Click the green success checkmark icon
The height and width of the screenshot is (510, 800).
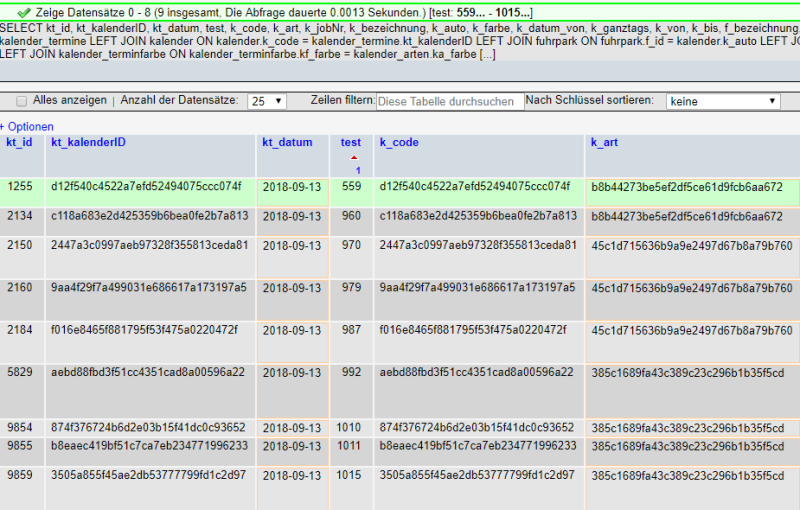24,12
